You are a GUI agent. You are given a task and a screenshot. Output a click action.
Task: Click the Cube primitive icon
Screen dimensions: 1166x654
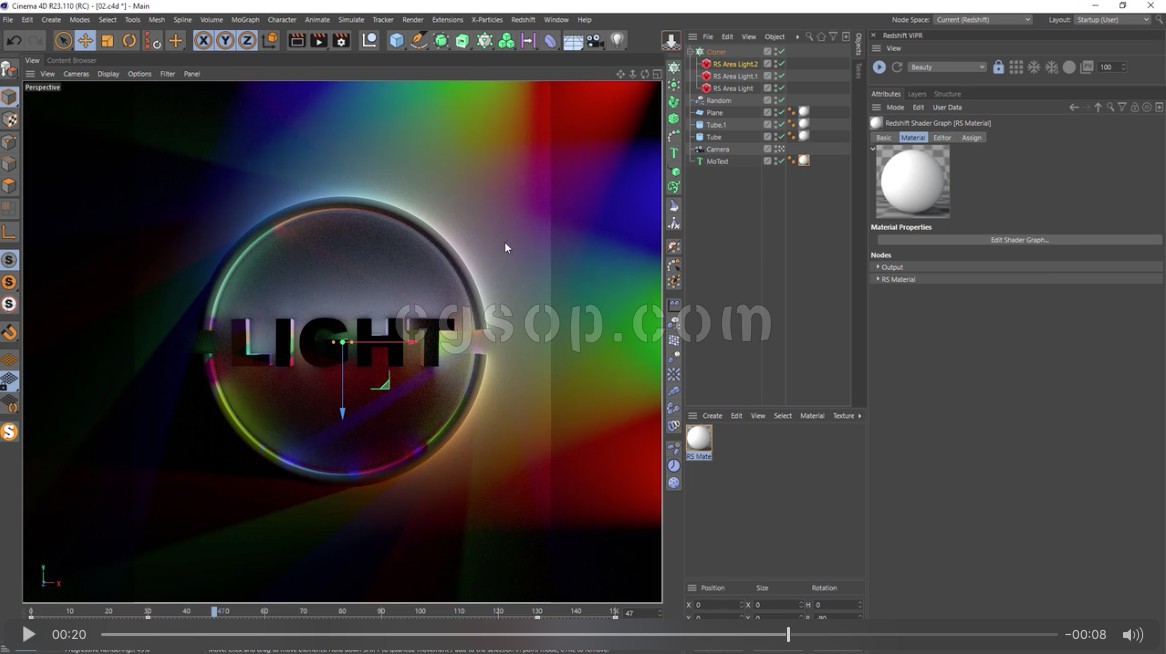point(396,41)
